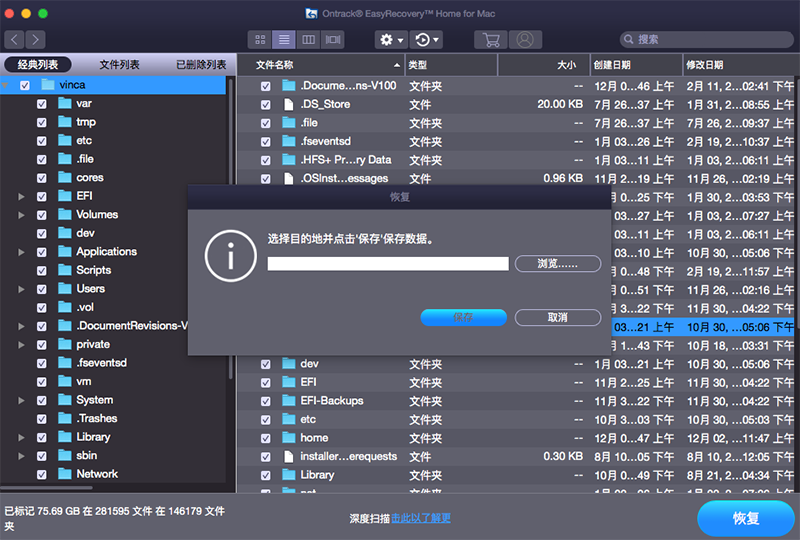Click the large 恢复 recover button
This screenshot has width=800, height=540.
(x=746, y=518)
